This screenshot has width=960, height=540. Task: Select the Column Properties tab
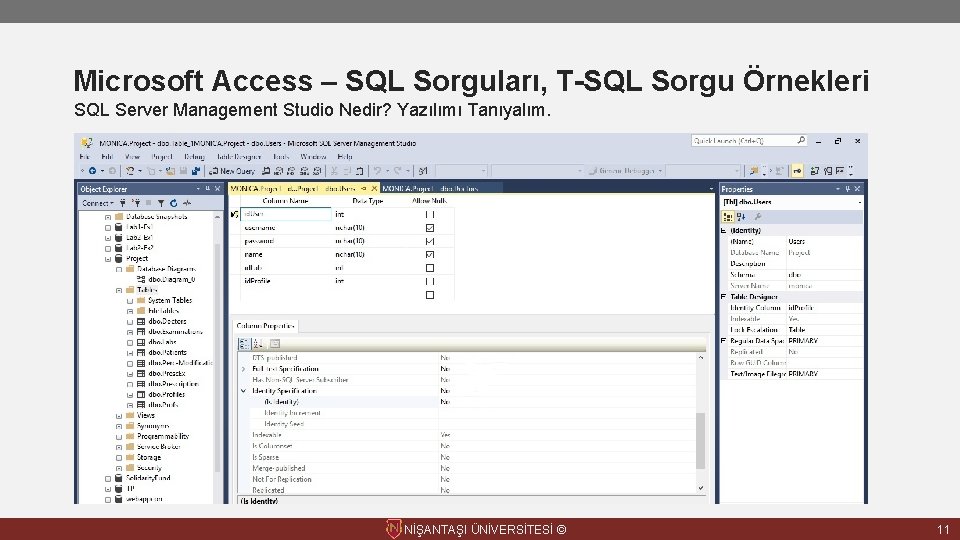point(265,326)
